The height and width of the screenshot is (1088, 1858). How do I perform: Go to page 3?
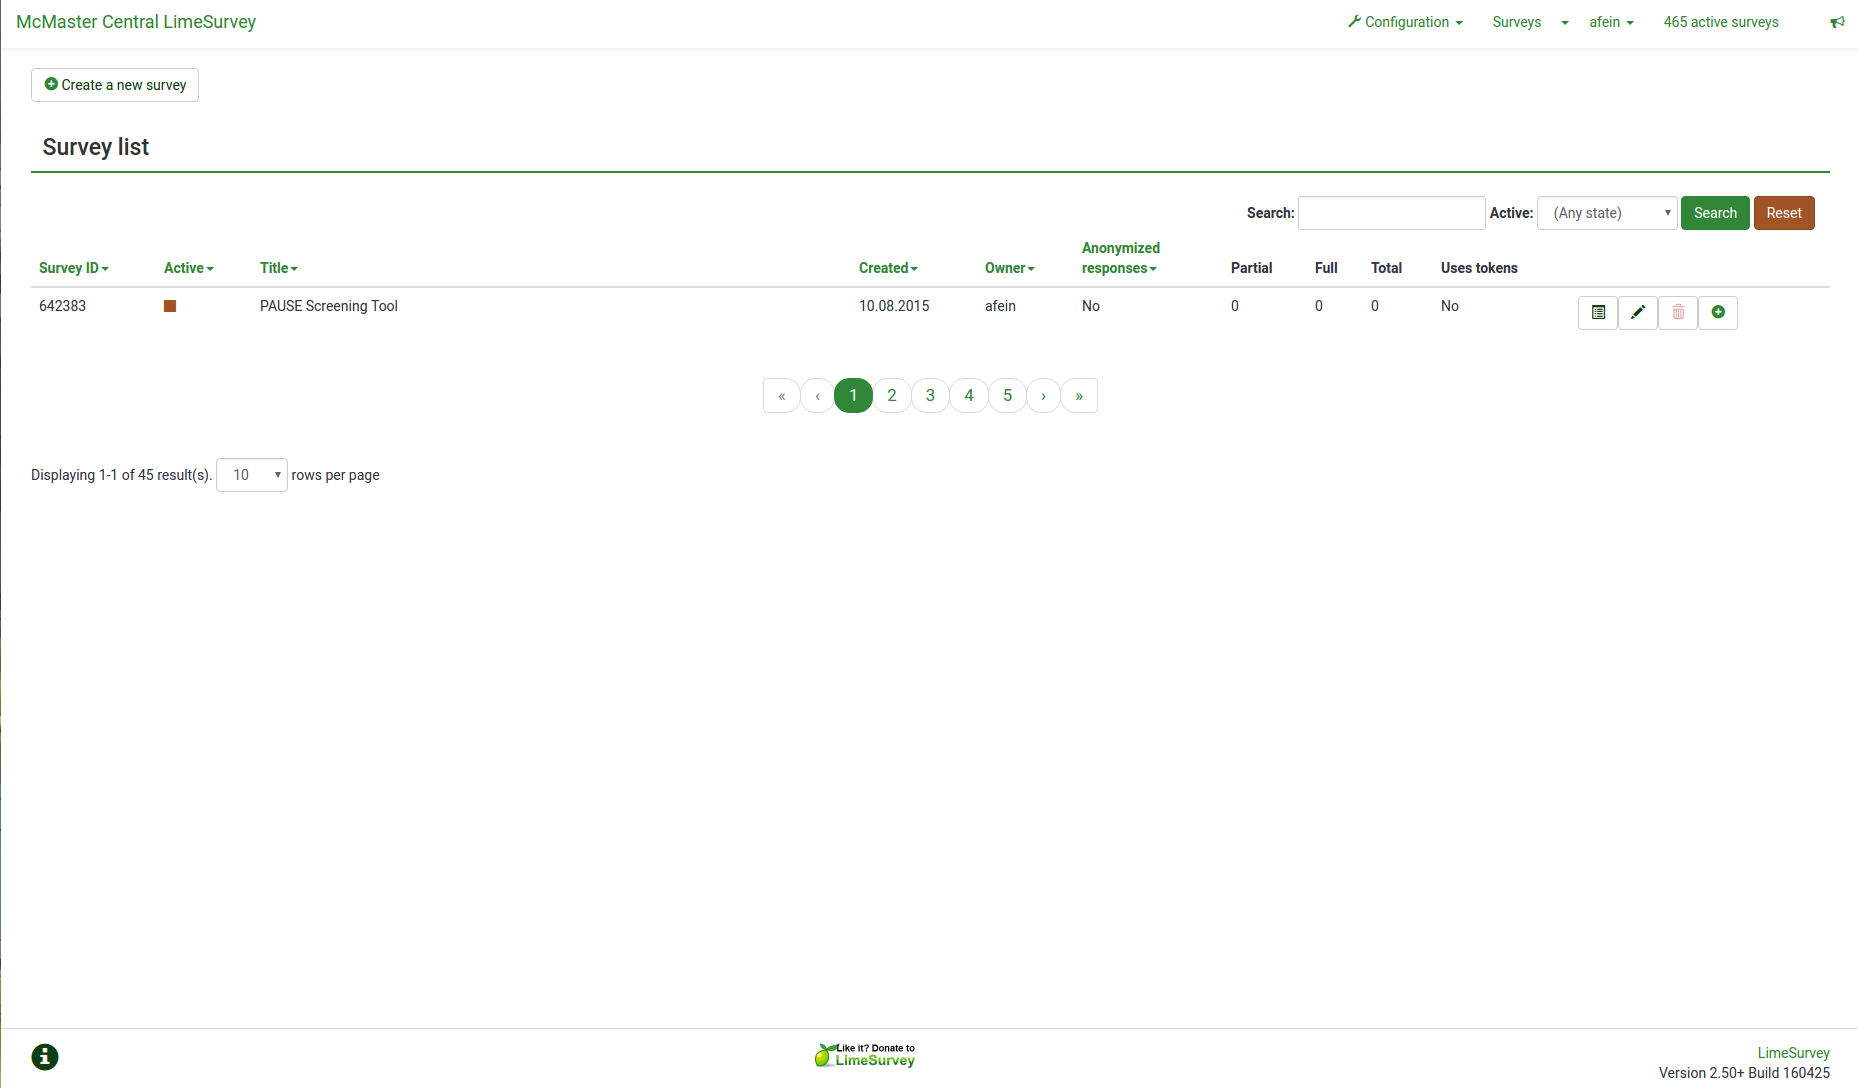point(930,396)
